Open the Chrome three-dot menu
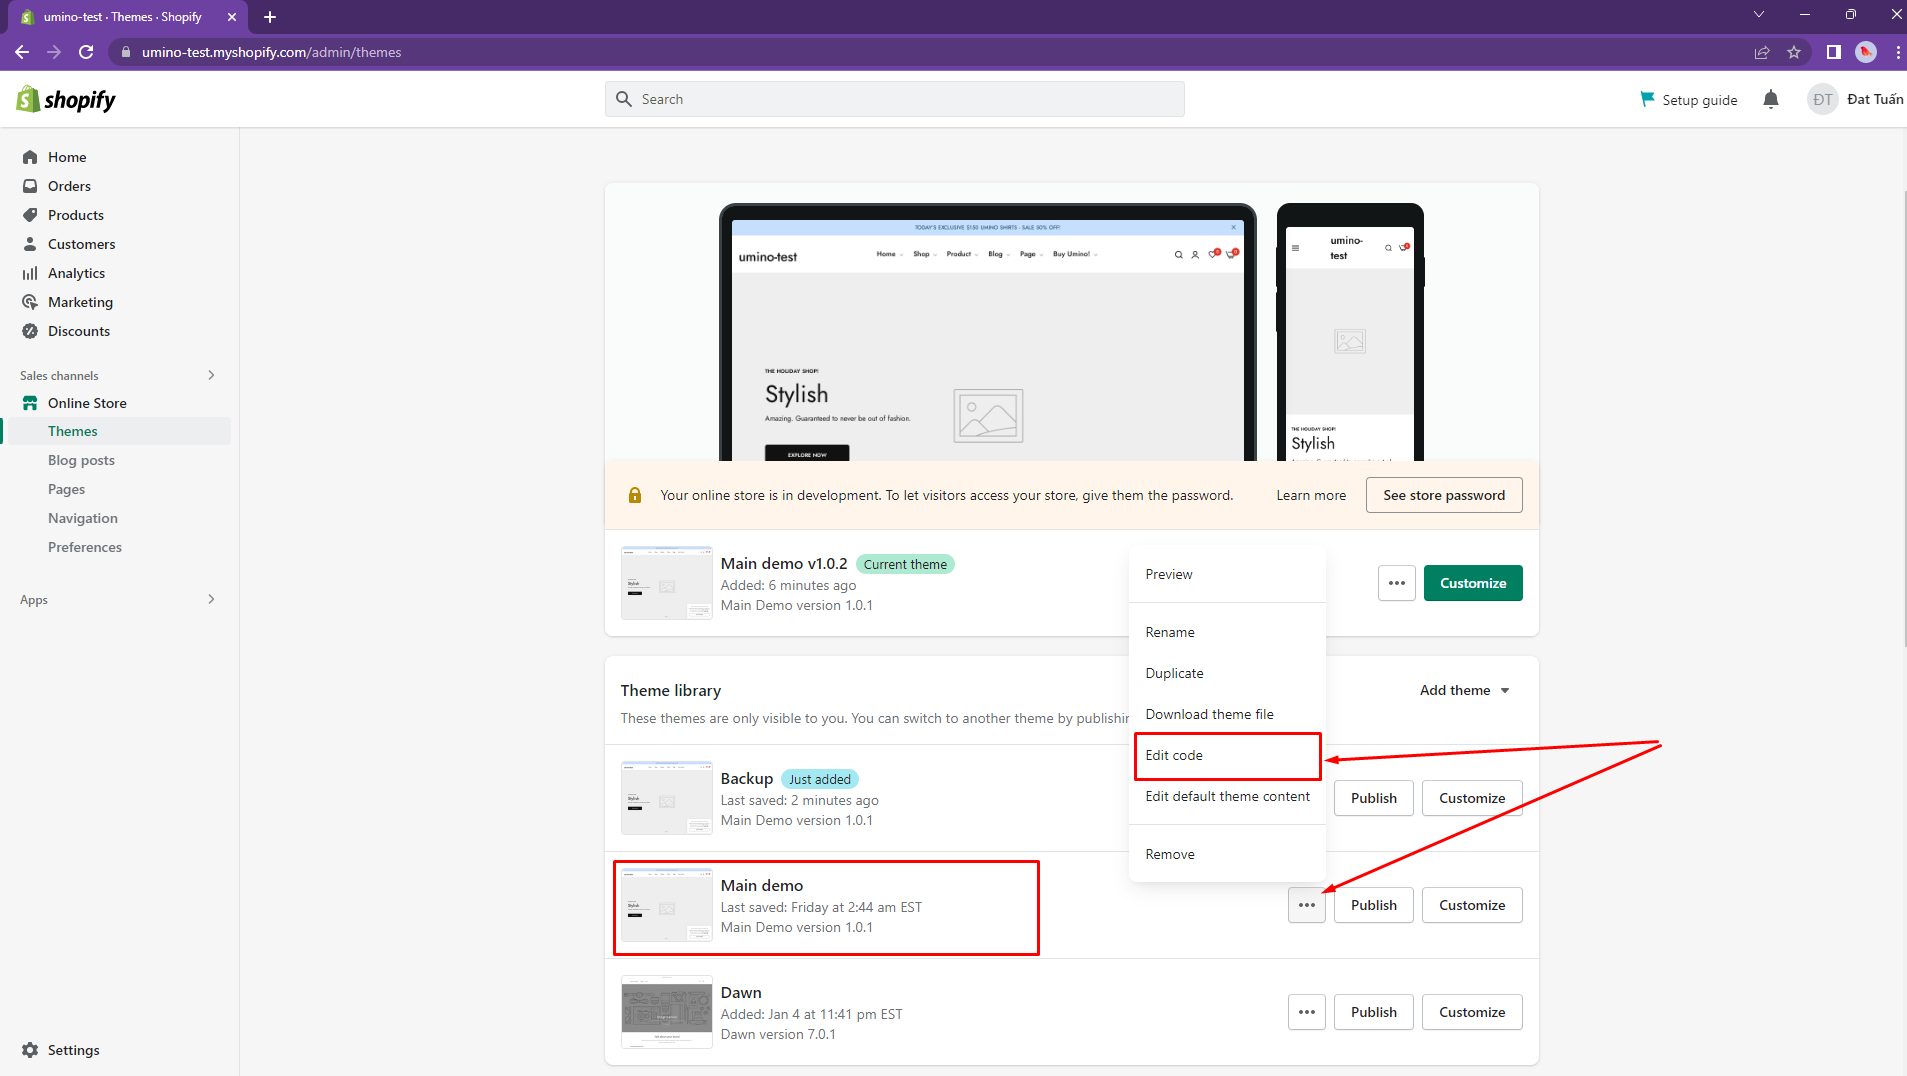The width and height of the screenshot is (1907, 1076). coord(1897,52)
